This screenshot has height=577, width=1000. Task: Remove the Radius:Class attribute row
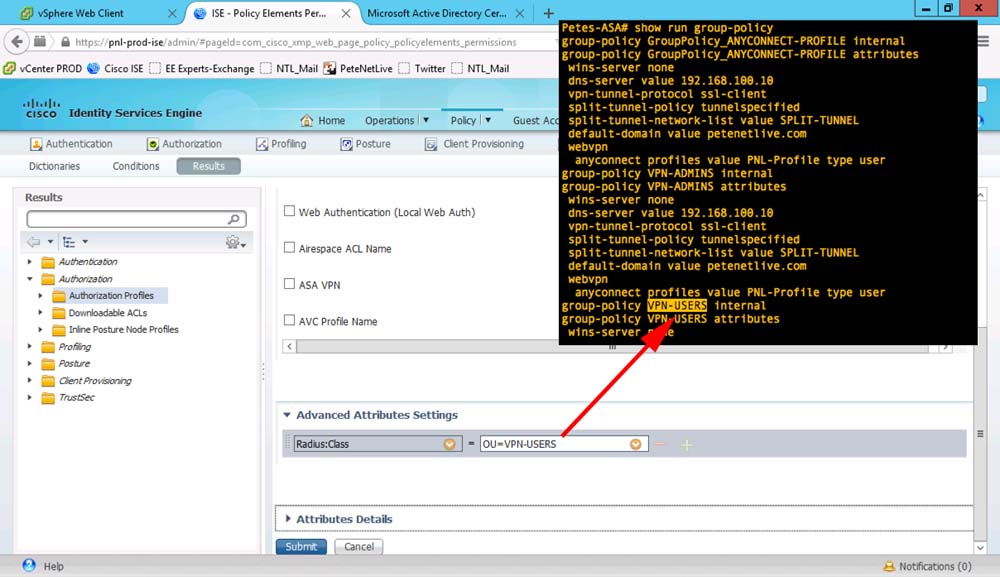click(x=659, y=444)
